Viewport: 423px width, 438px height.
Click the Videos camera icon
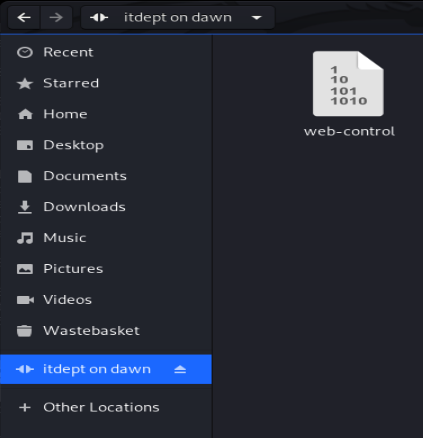(x=25, y=300)
